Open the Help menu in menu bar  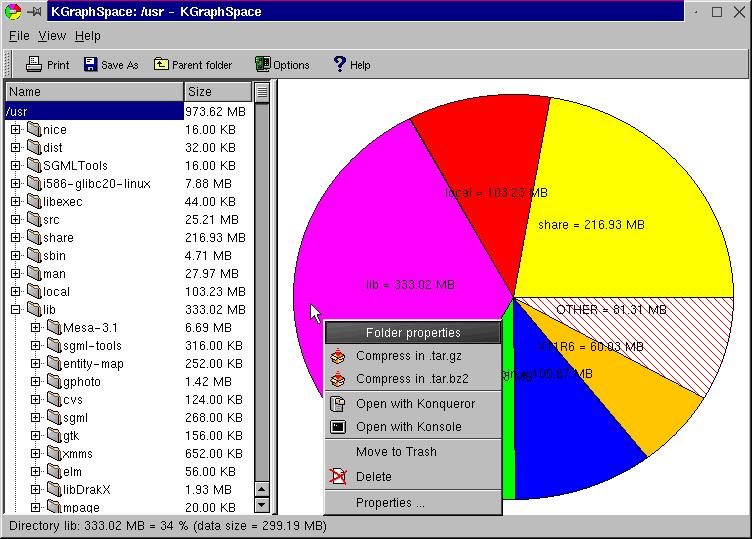point(88,36)
